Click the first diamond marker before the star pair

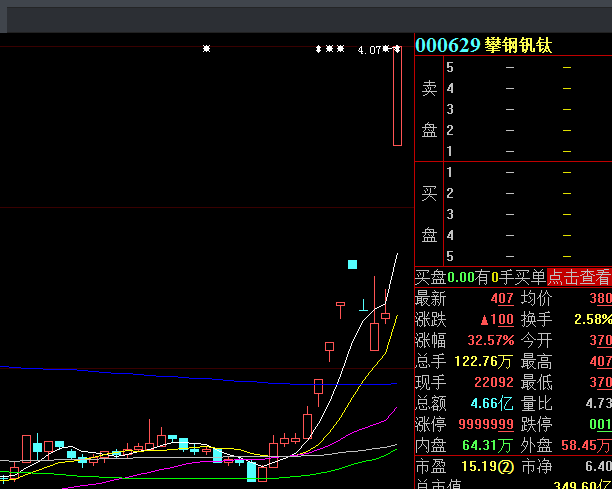[318, 49]
